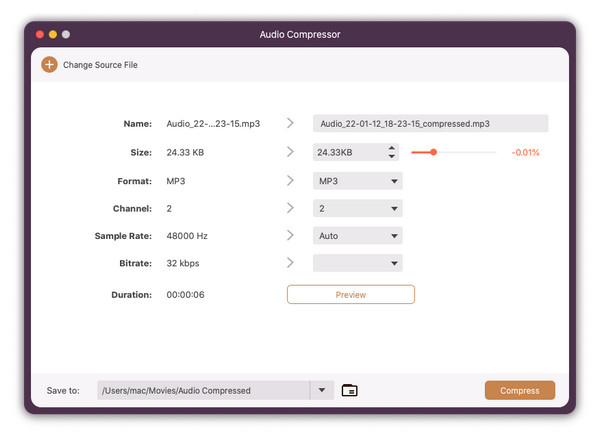The image size is (600, 441).
Task: Close the Audio Compressor window with red button
Action: pyautogui.click(x=40, y=34)
